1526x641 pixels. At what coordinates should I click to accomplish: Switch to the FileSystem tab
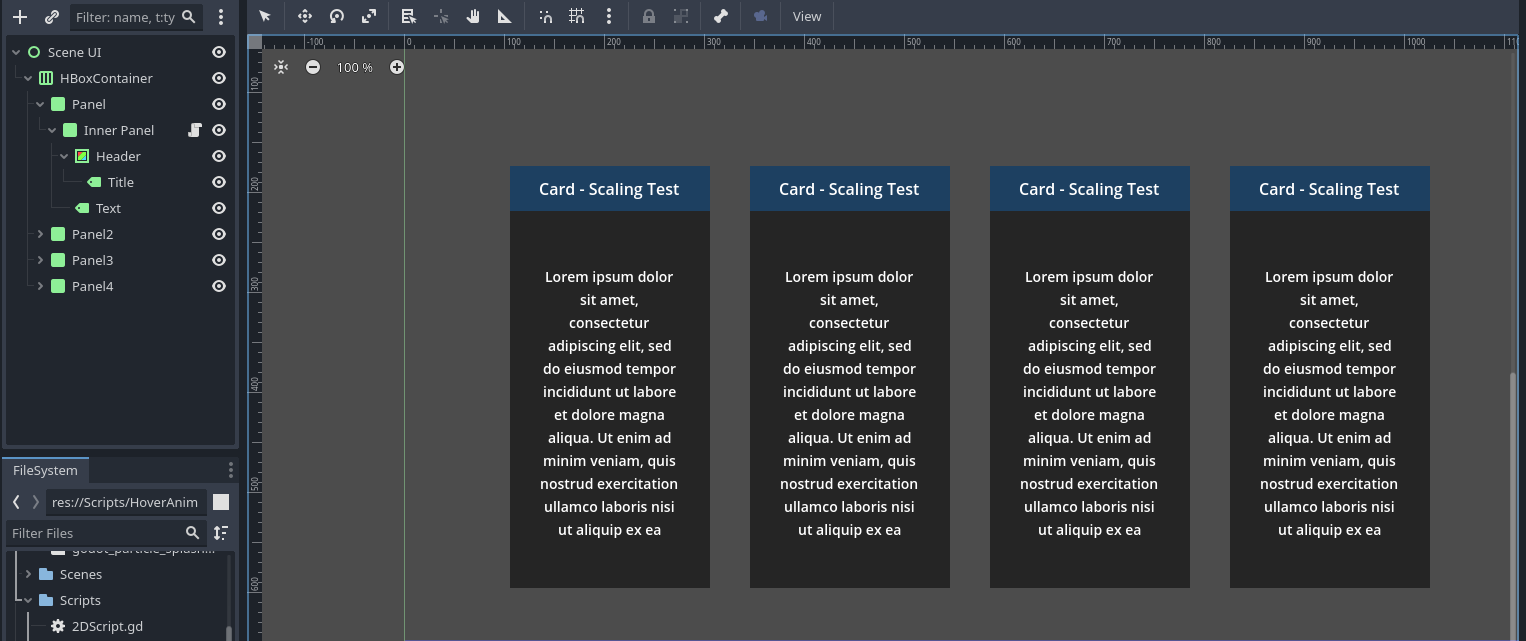pyautogui.click(x=45, y=470)
